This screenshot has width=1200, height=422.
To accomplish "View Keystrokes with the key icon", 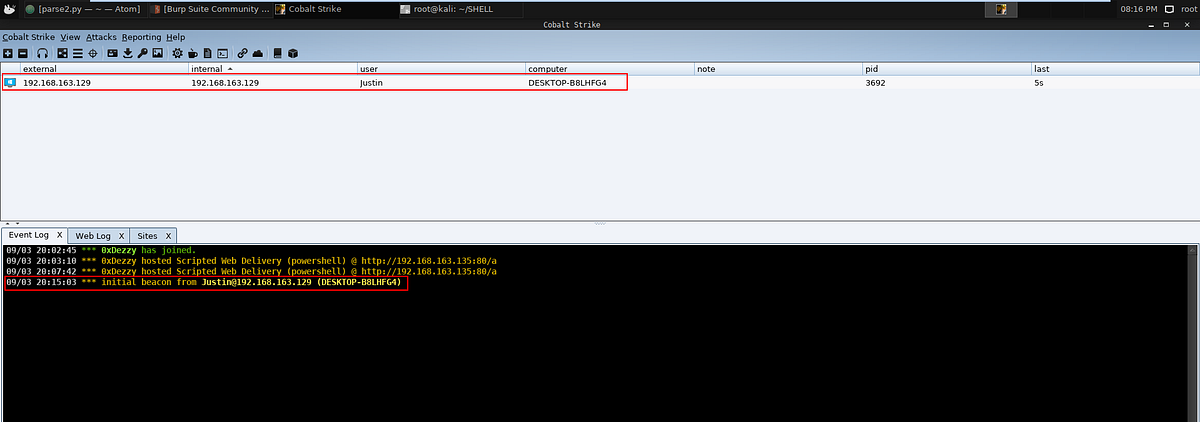I will pyautogui.click(x=143, y=53).
